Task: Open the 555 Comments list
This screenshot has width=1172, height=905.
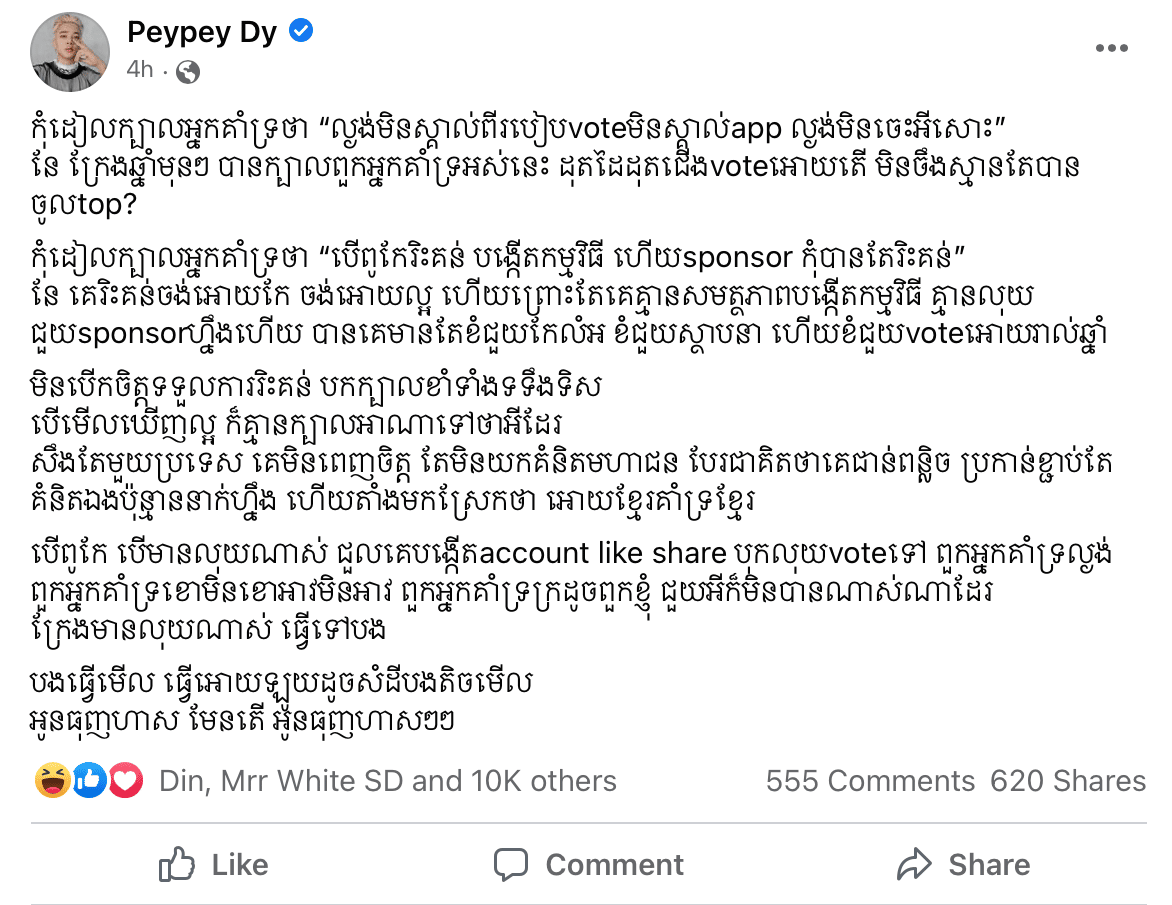Action: [x=870, y=781]
